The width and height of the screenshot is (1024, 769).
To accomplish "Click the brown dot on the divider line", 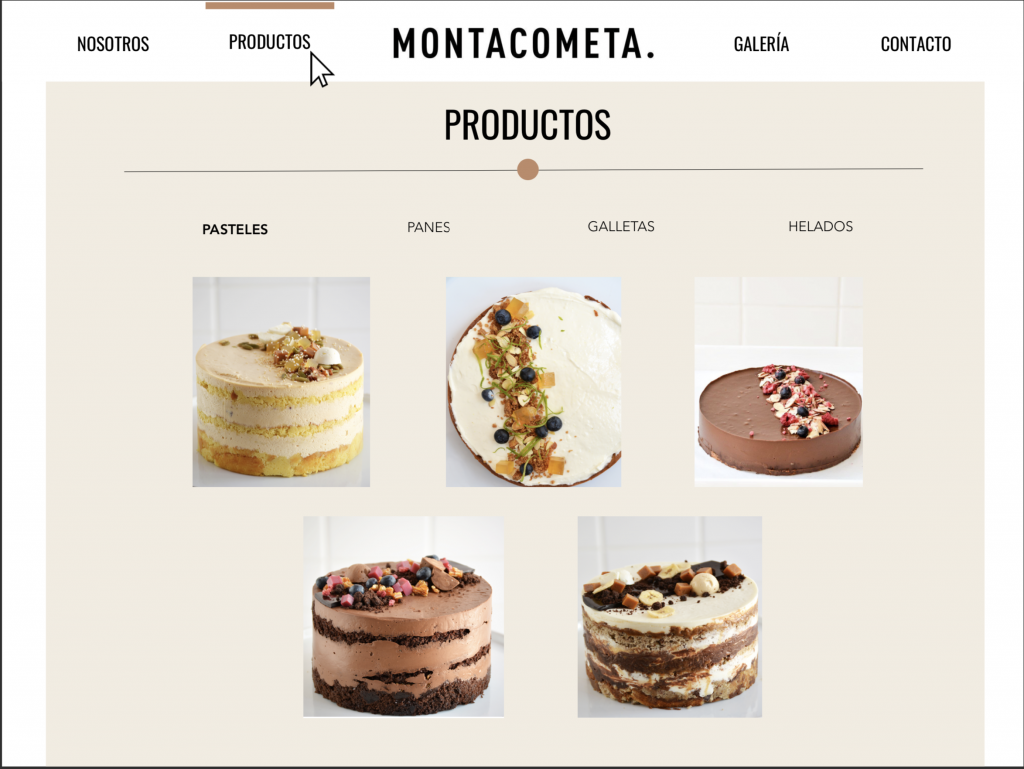I will tap(528, 169).
